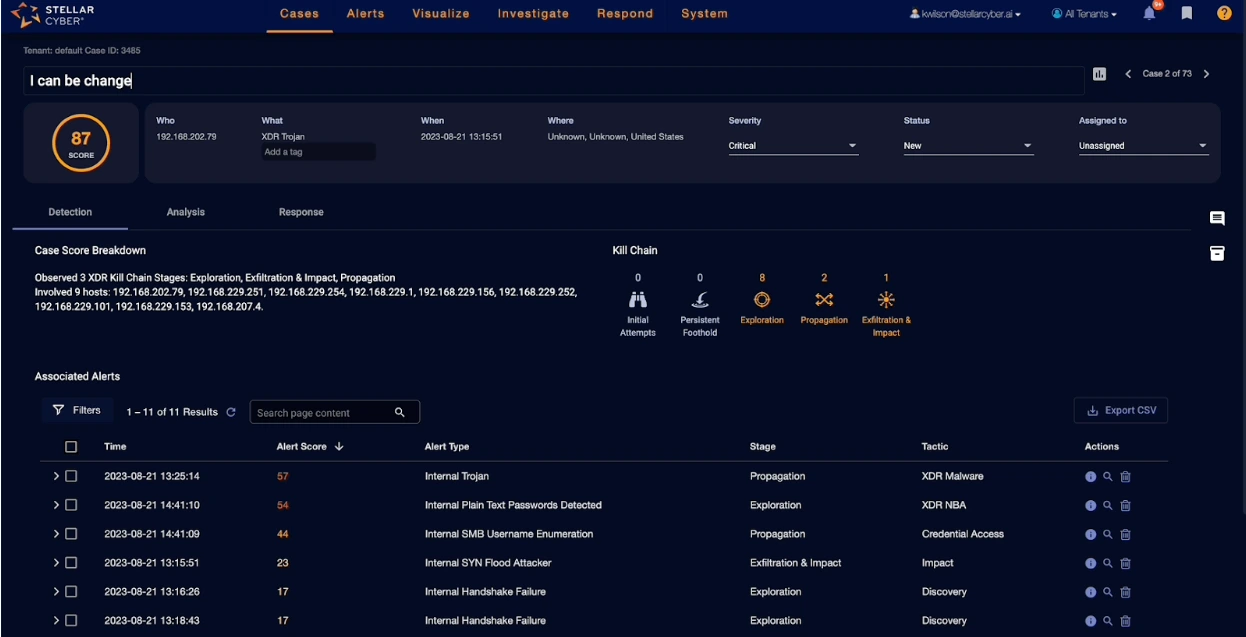Click the Add a tag field

pyautogui.click(x=318, y=152)
